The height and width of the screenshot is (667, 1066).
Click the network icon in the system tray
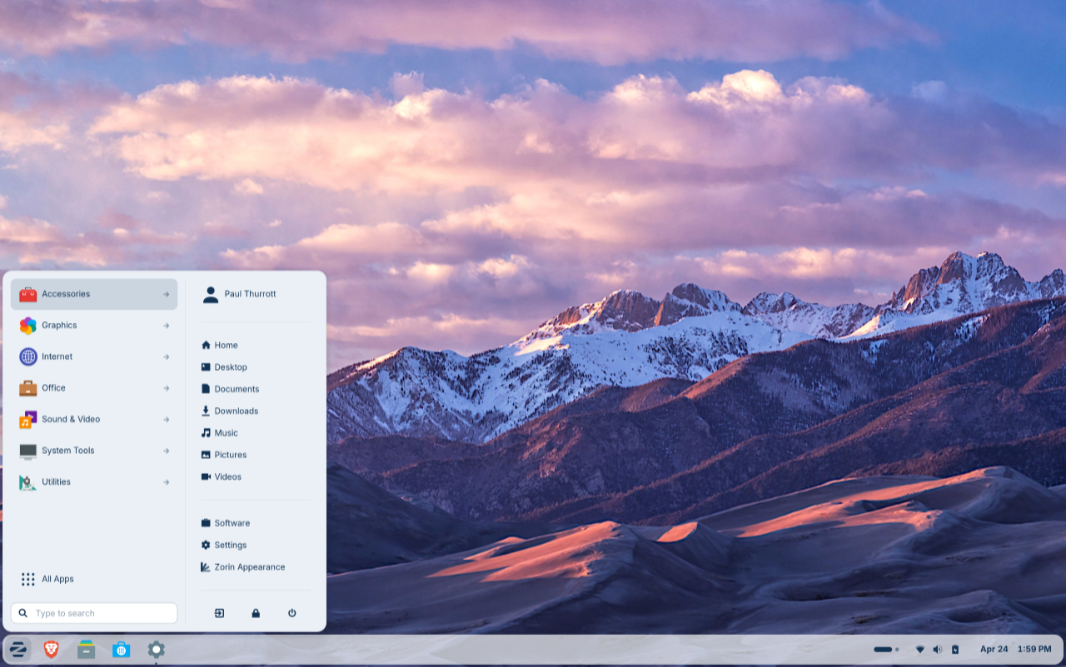pos(920,650)
